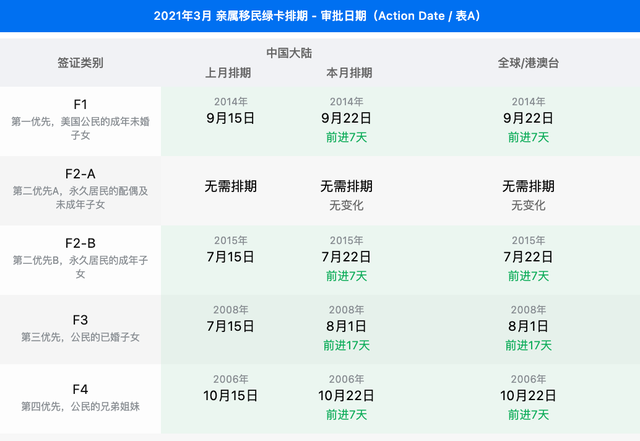
Task: Click 前进7天 under F4 本月排期
Action: 346,415
